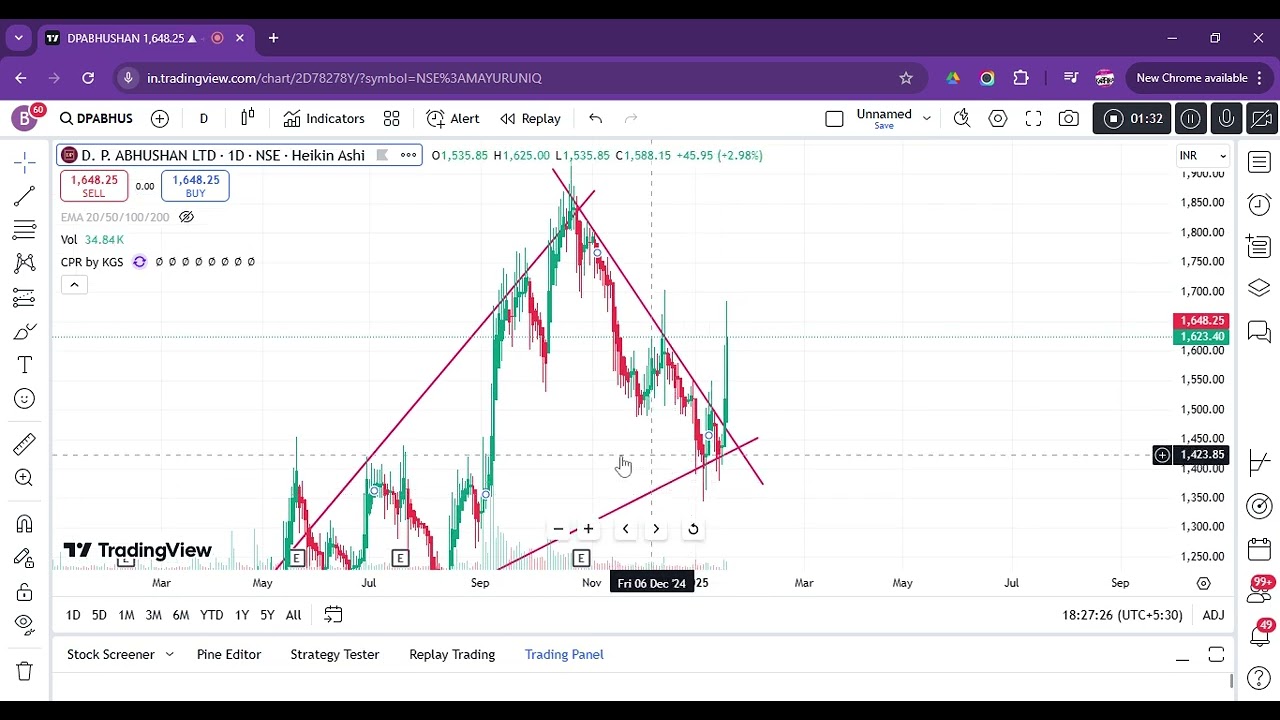
Task: Select the ruler measure tool
Action: [25, 444]
